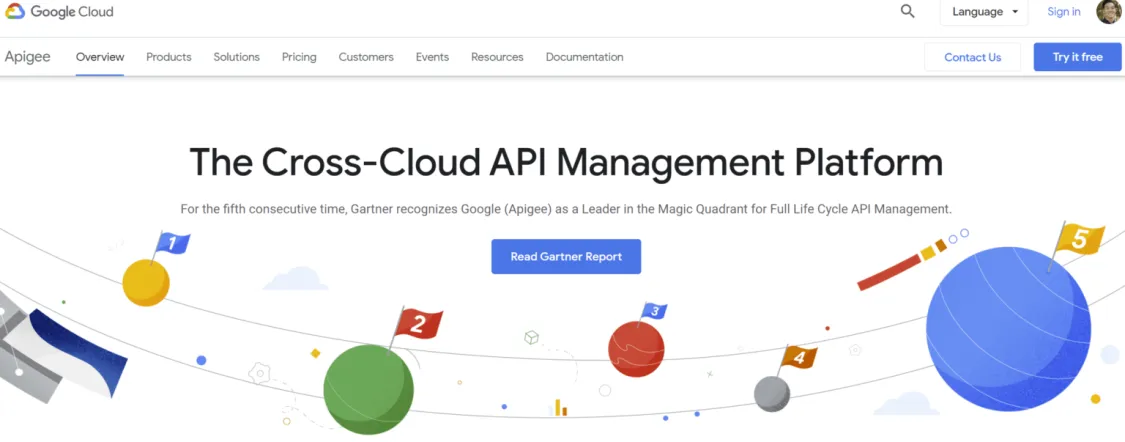
Task: Click the Google Cloud logo
Action: [x=60, y=12]
